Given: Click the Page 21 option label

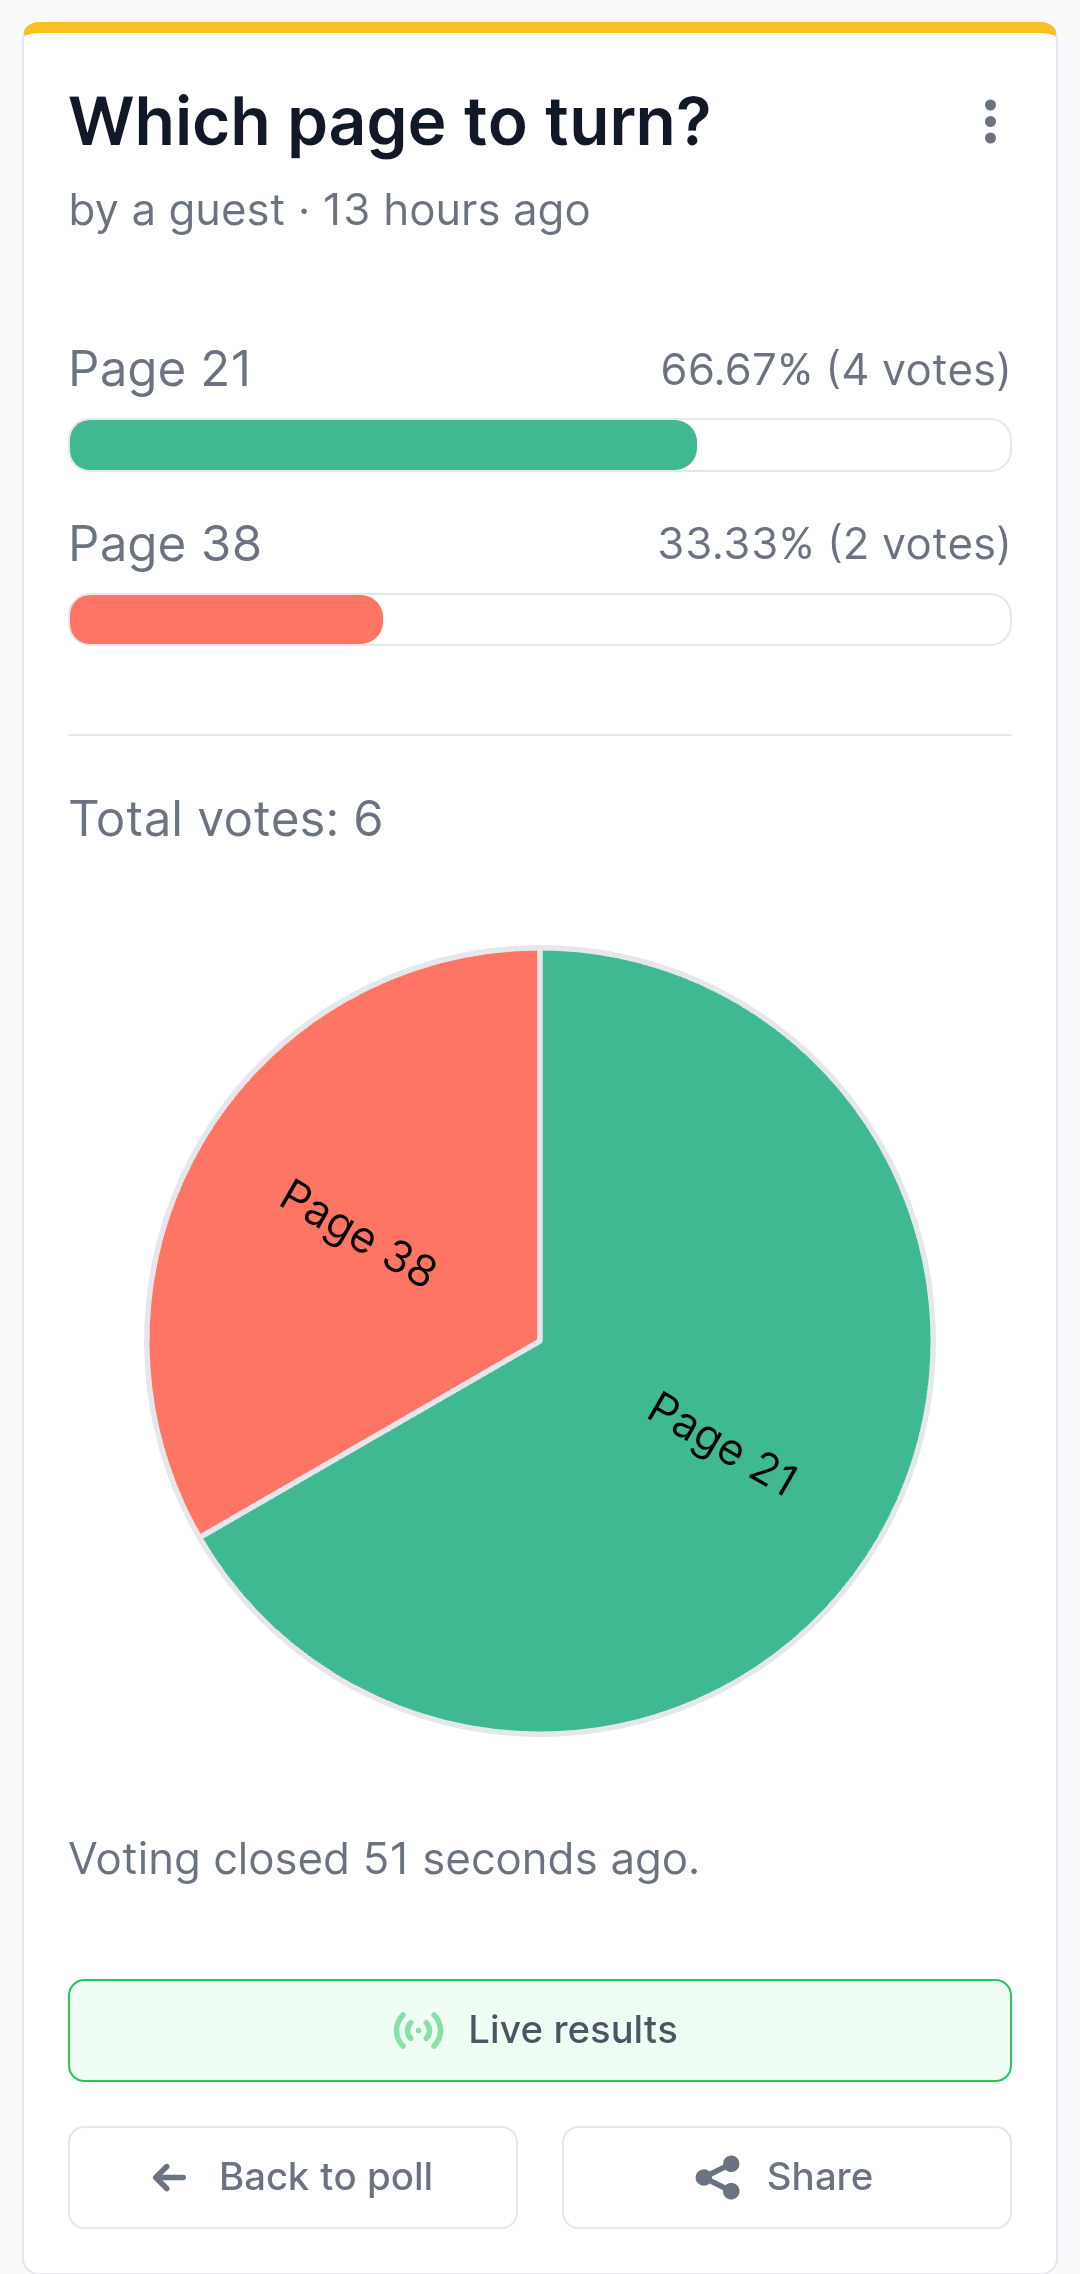Looking at the screenshot, I should click(160, 370).
